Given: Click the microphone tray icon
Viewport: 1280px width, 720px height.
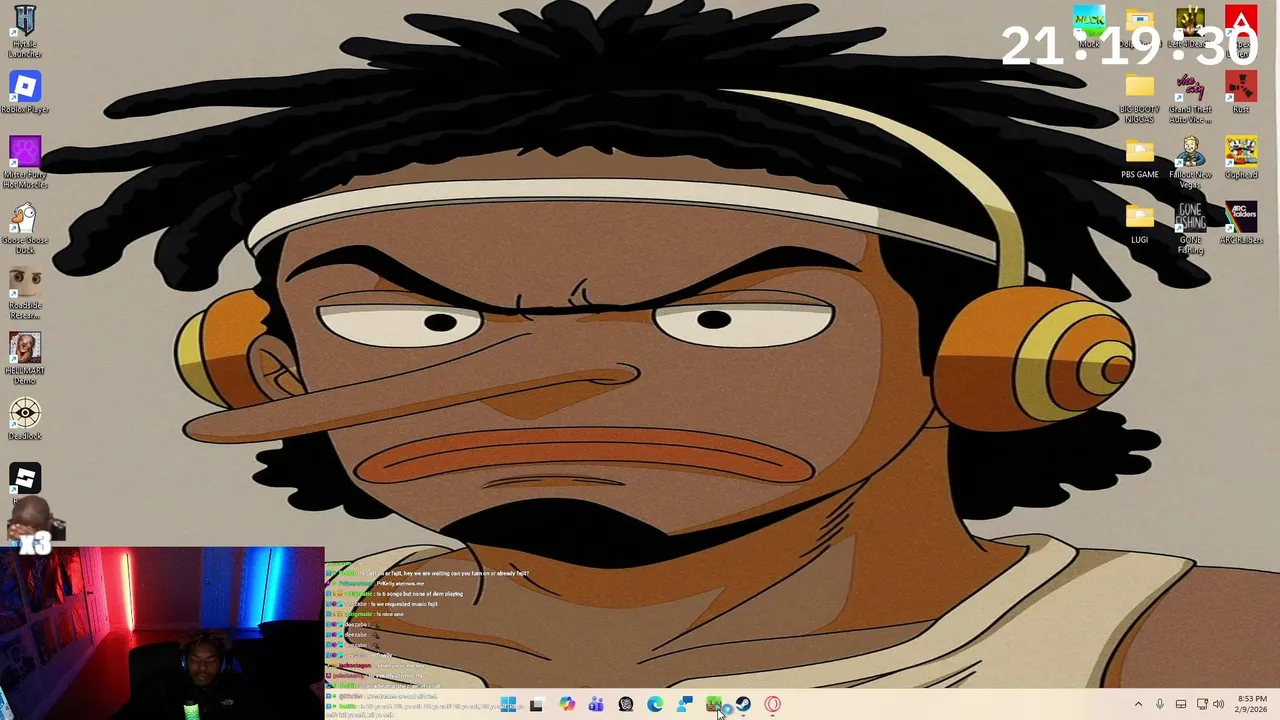Looking at the screenshot, I should pos(1160,705).
